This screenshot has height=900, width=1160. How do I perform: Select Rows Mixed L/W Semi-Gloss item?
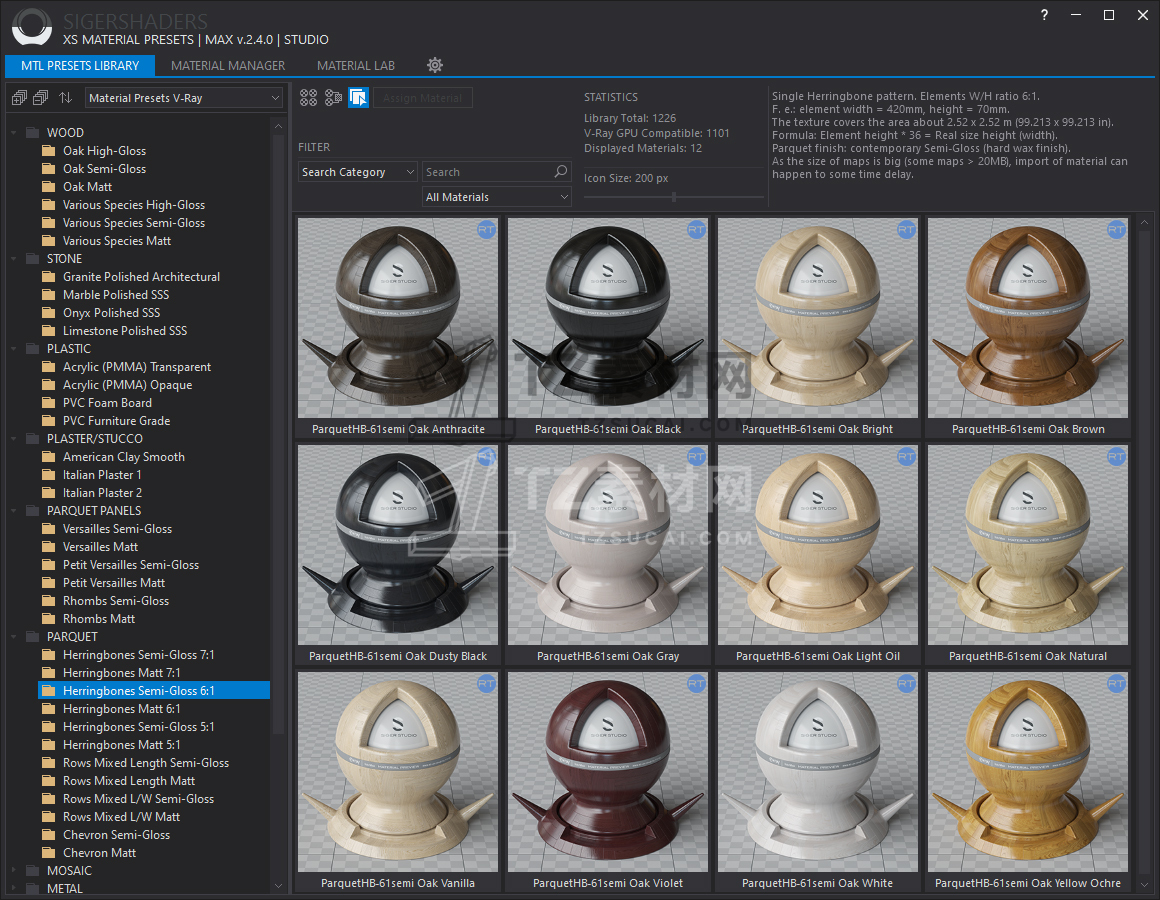click(x=138, y=799)
